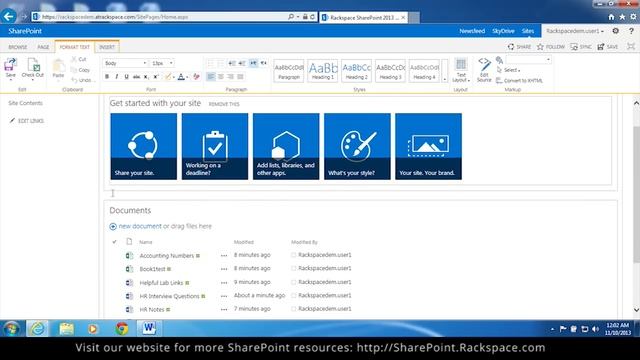
Task: Click the Windows Start button
Action: [x=11, y=328]
